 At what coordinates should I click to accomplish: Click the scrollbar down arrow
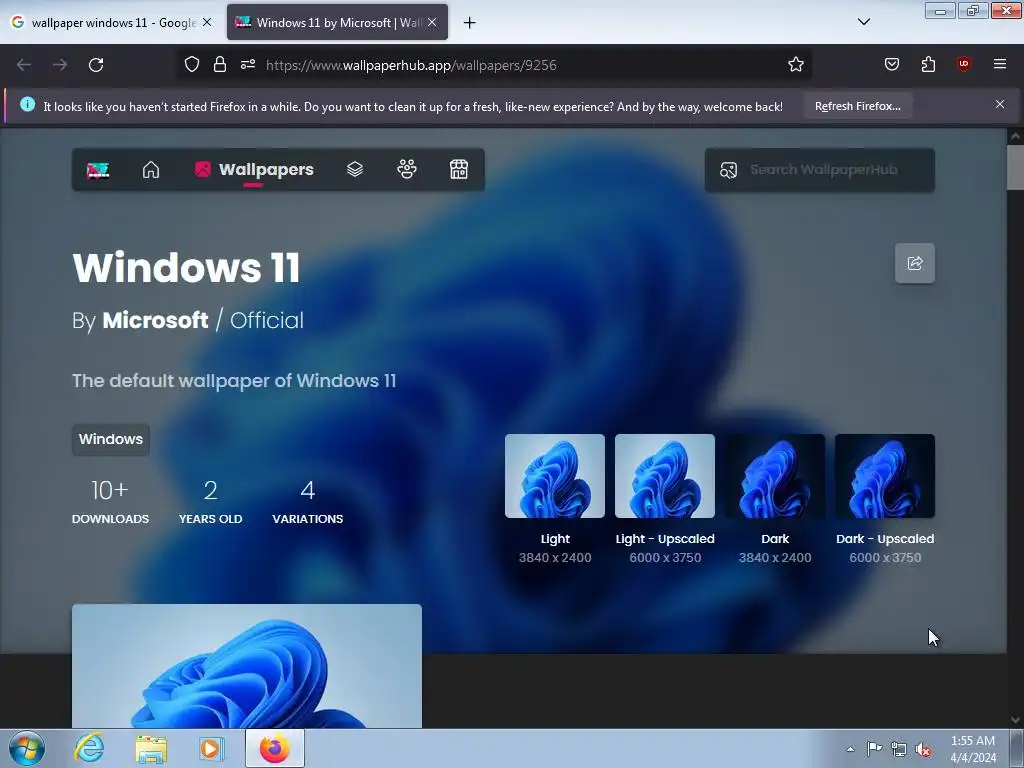coord(1015,720)
